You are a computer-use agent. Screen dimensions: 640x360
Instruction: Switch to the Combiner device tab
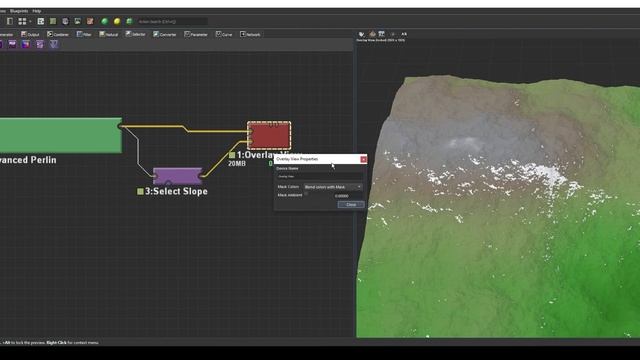58,34
